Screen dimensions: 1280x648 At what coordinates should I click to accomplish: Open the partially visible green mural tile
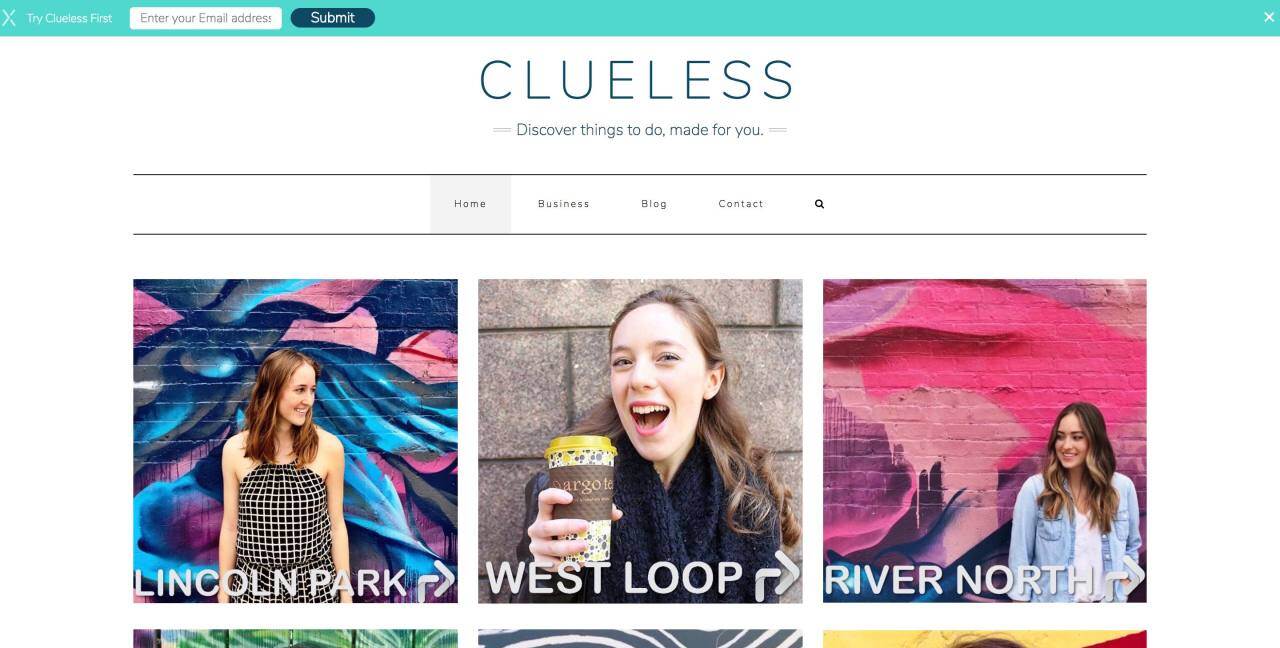pyautogui.click(x=295, y=639)
